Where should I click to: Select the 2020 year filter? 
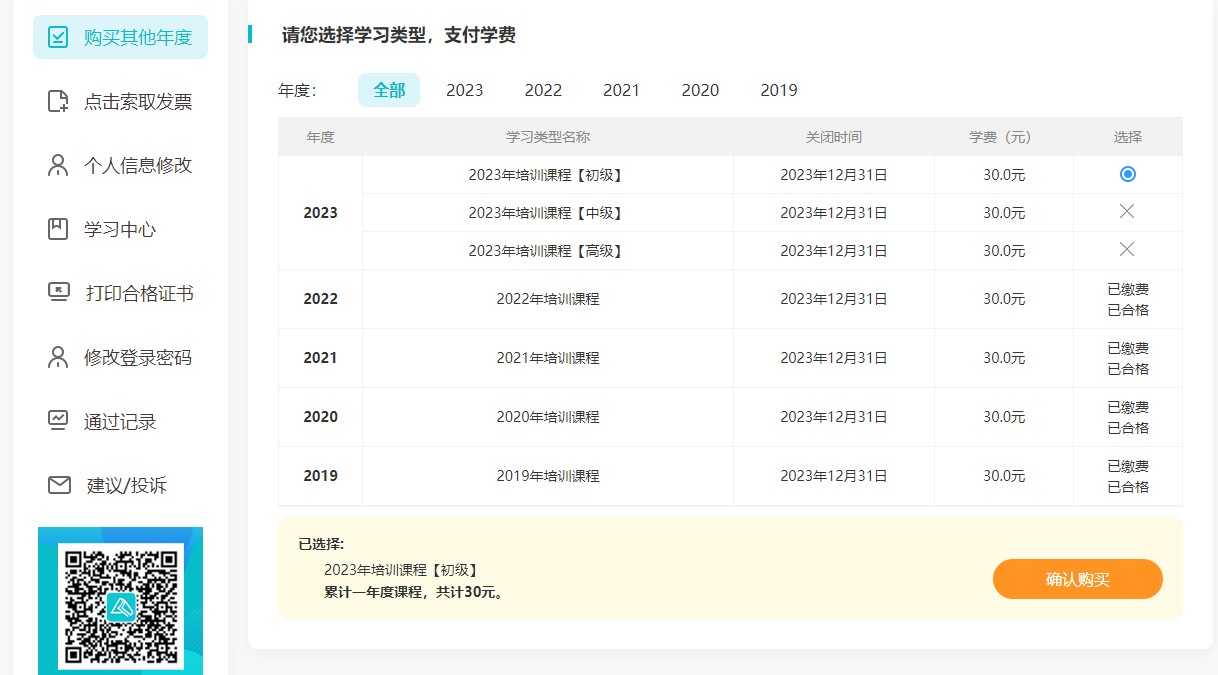(700, 90)
